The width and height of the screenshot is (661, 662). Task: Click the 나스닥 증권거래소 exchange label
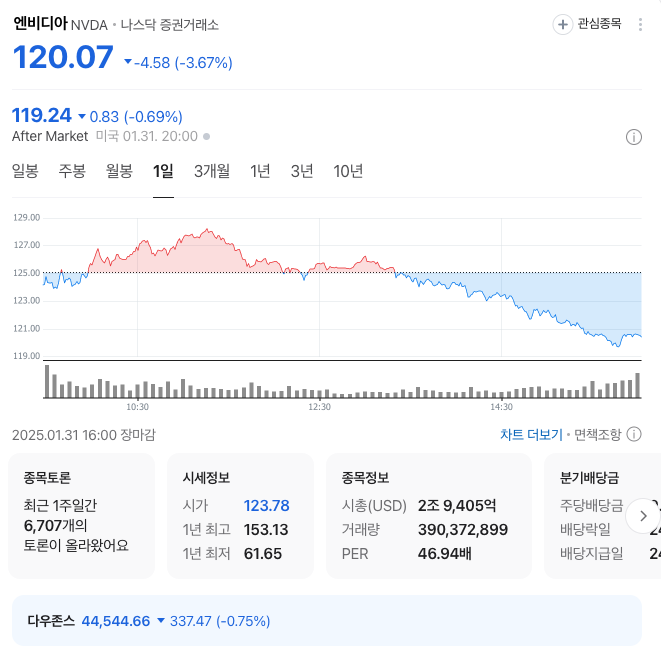pos(170,24)
